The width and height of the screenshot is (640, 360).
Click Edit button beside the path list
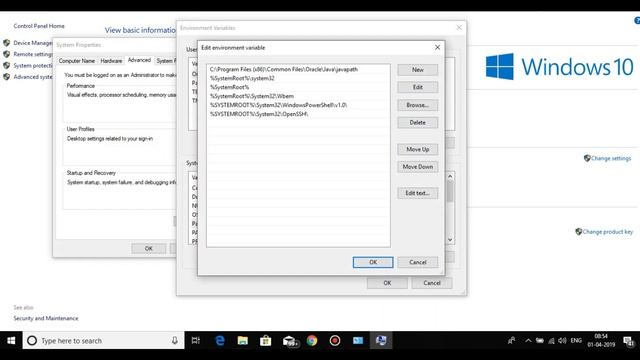pos(418,87)
